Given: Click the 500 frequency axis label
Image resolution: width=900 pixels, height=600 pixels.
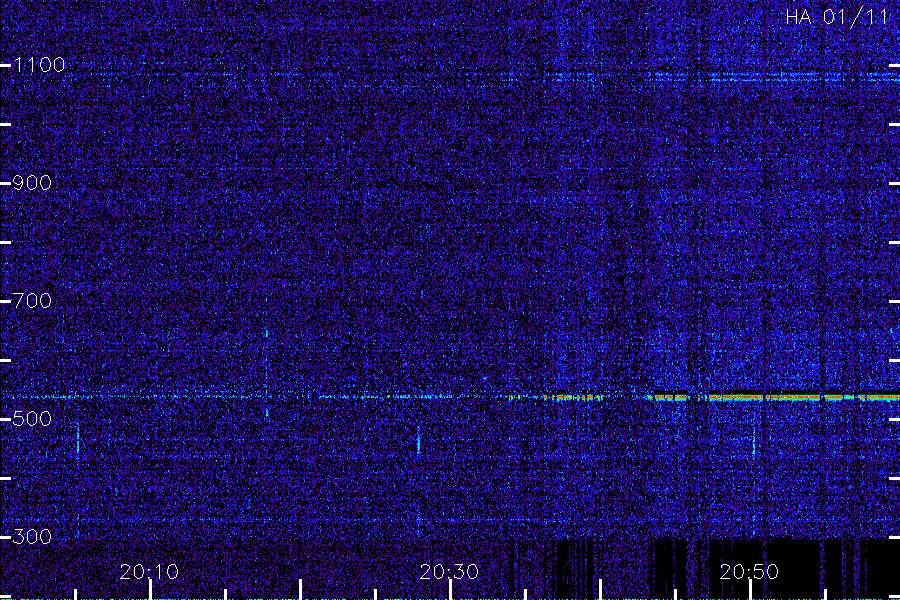Looking at the screenshot, I should point(32,419).
